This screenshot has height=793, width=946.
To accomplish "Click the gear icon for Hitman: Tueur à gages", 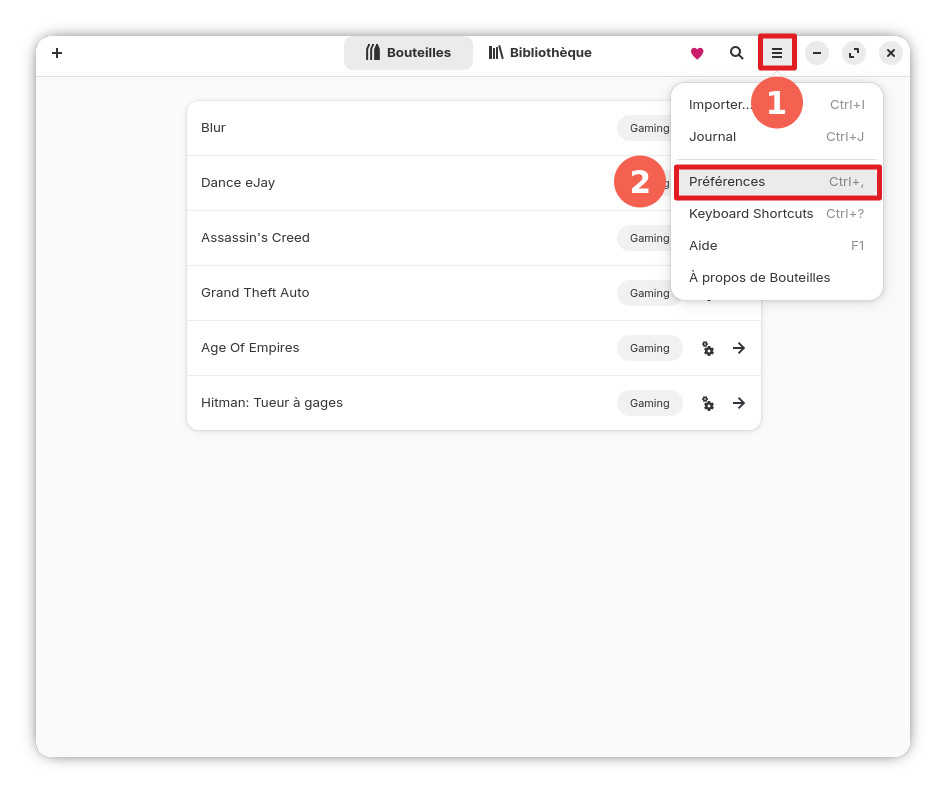I will click(708, 403).
